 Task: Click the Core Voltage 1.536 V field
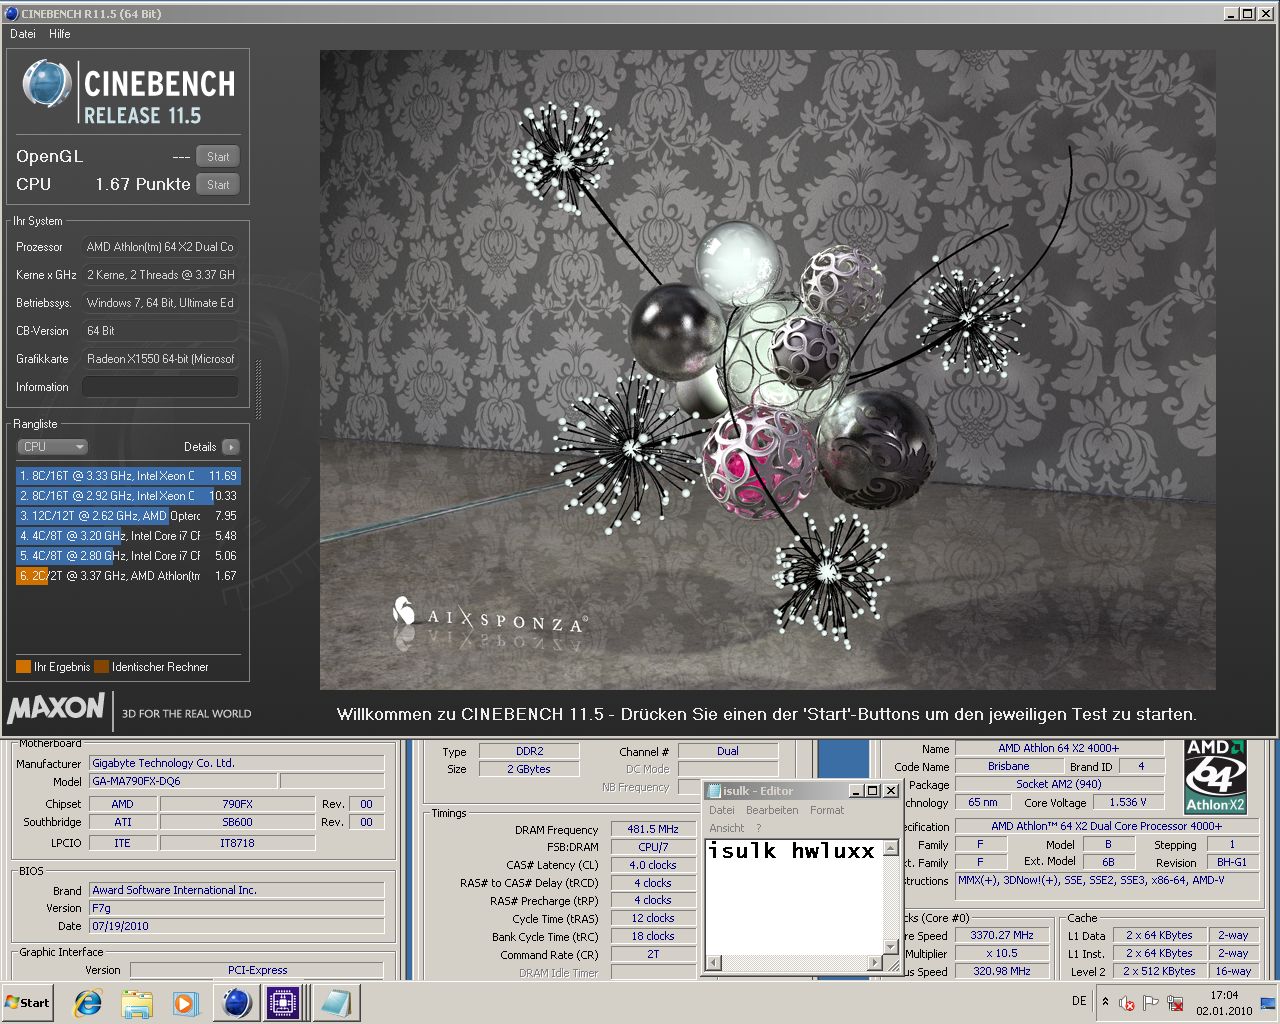(x=1128, y=802)
